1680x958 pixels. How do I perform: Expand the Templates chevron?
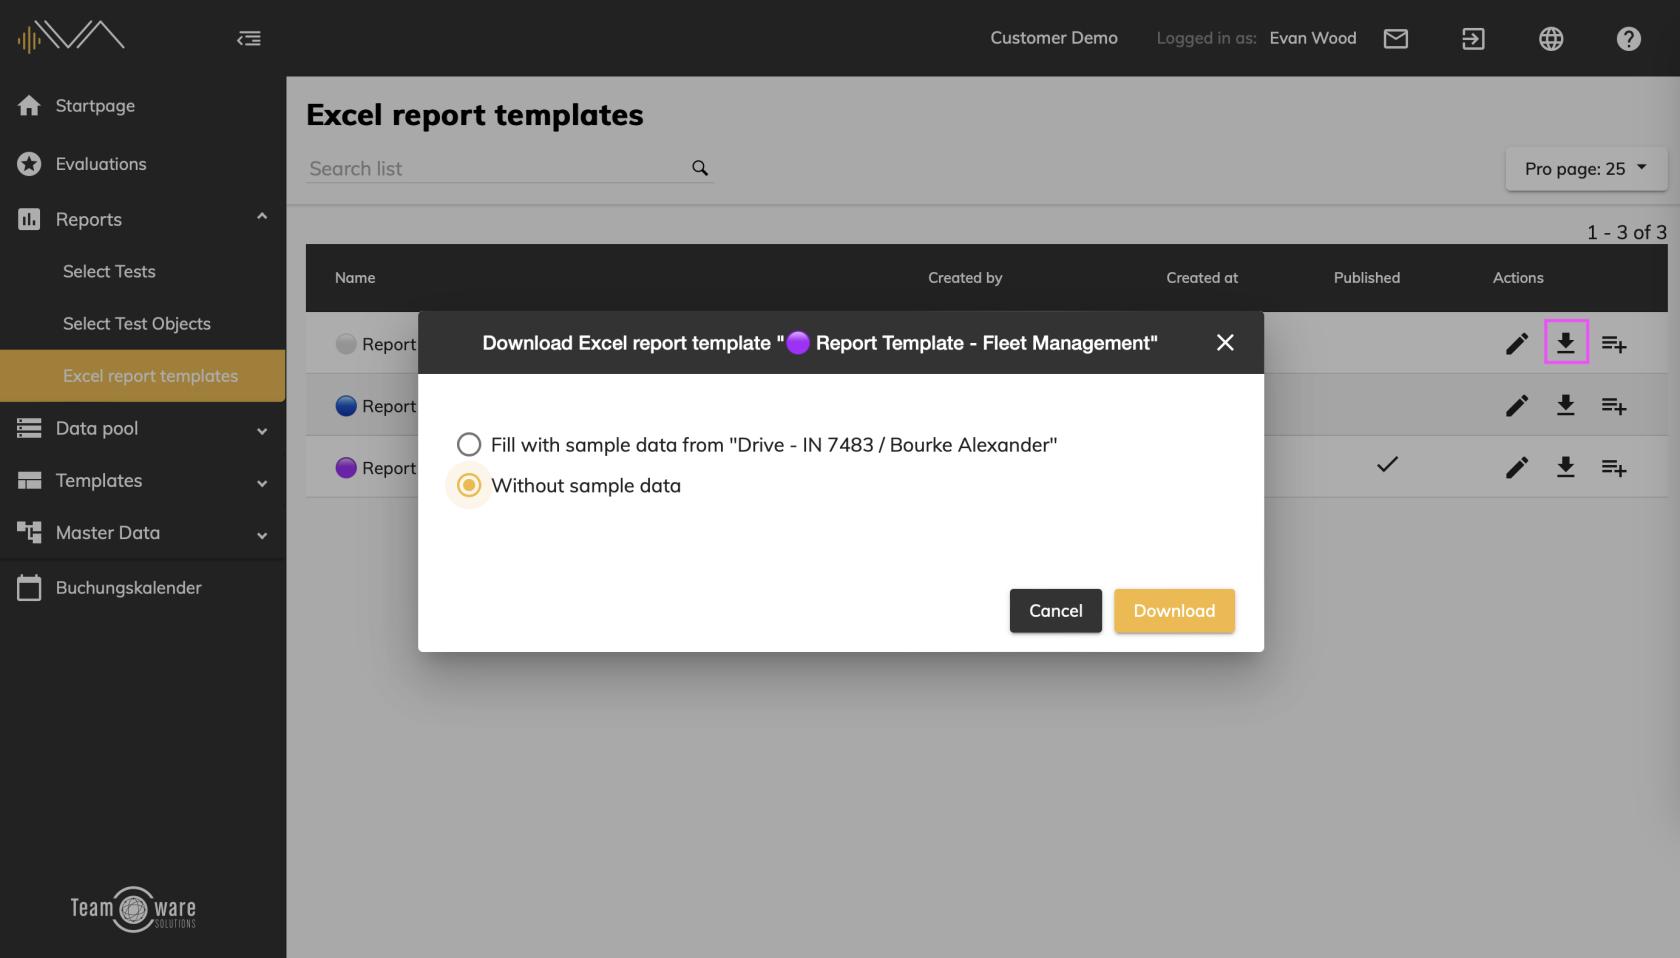point(262,483)
